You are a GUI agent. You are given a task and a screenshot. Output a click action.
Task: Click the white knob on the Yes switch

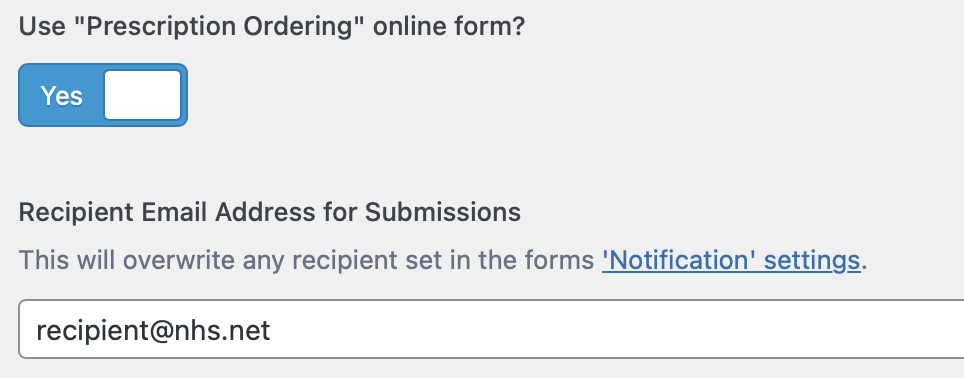tap(143, 95)
